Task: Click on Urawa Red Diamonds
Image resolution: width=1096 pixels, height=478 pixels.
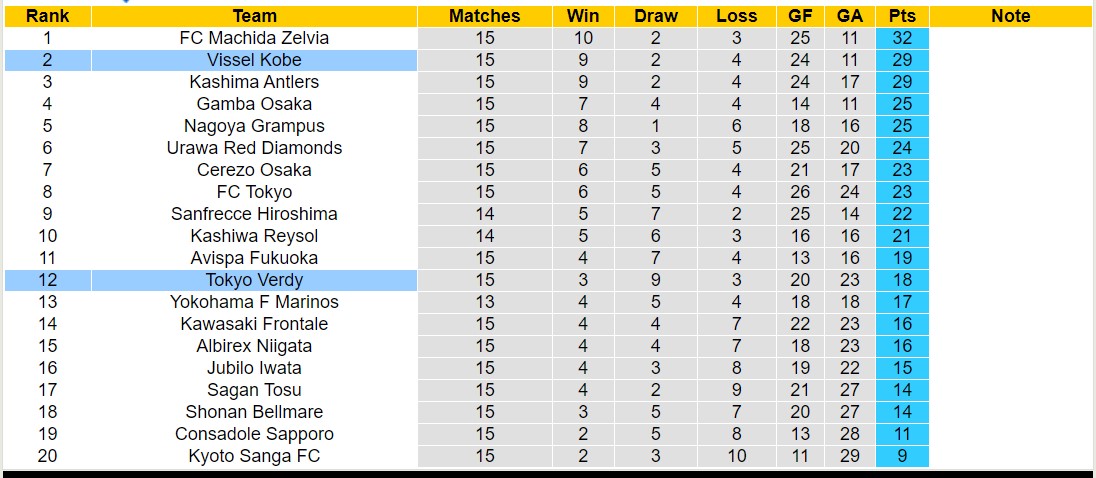Action: pyautogui.click(x=254, y=148)
